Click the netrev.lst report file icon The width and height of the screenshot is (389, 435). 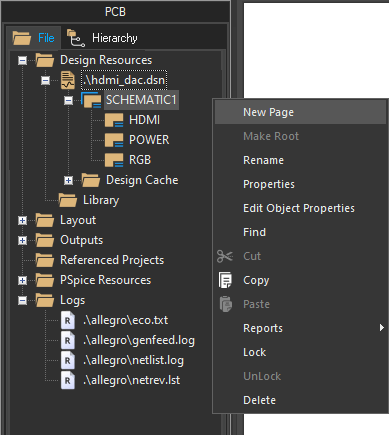pyautogui.click(x=68, y=380)
